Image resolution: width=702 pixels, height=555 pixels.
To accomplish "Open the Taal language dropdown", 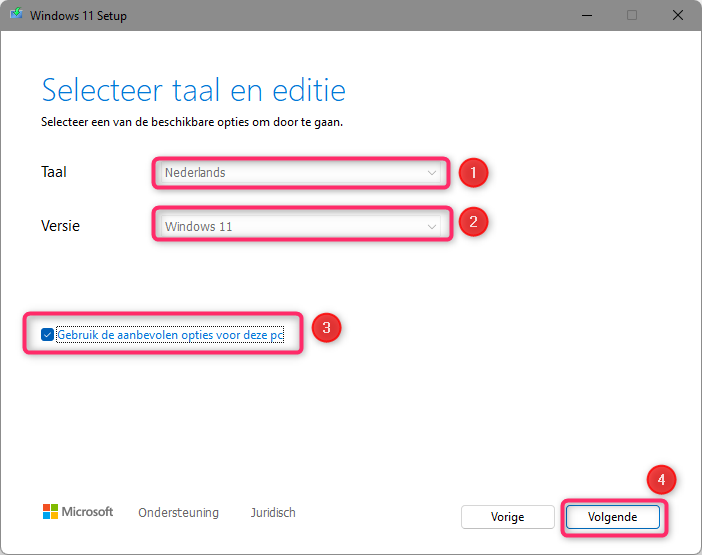I will [300, 172].
